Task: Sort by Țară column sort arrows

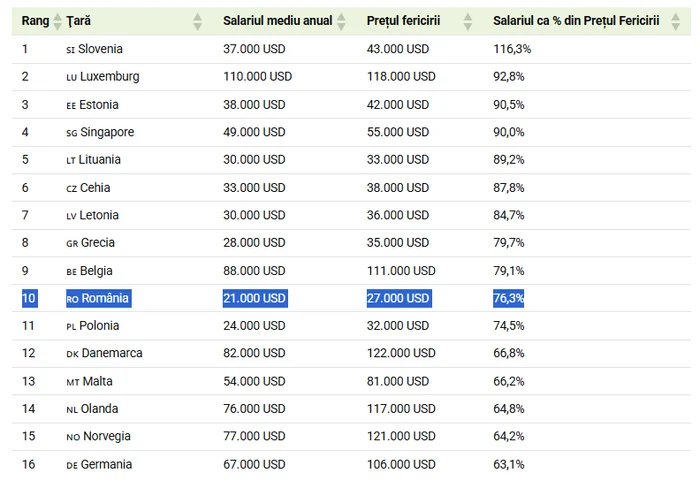Action: pyautogui.click(x=197, y=21)
